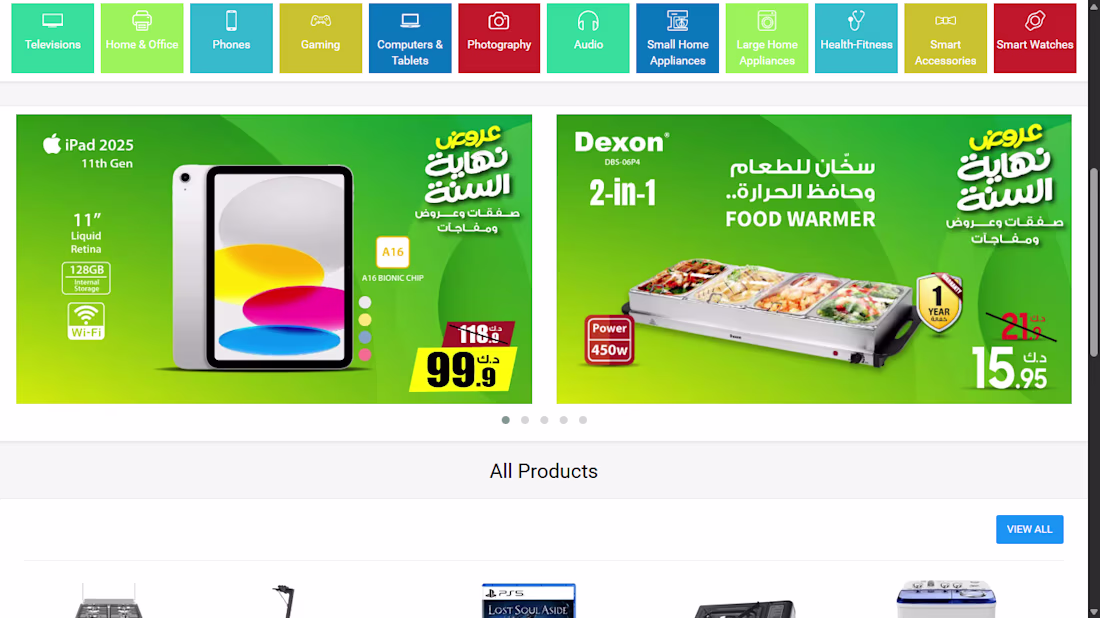The width and height of the screenshot is (1100, 618).
Task: Select the first carousel slide dot
Action: (x=505, y=420)
